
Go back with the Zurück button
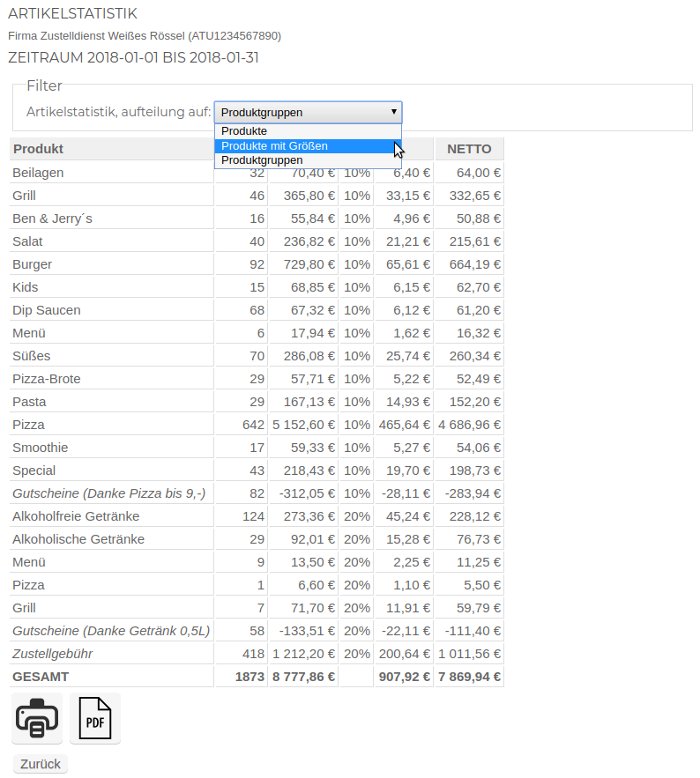click(40, 764)
